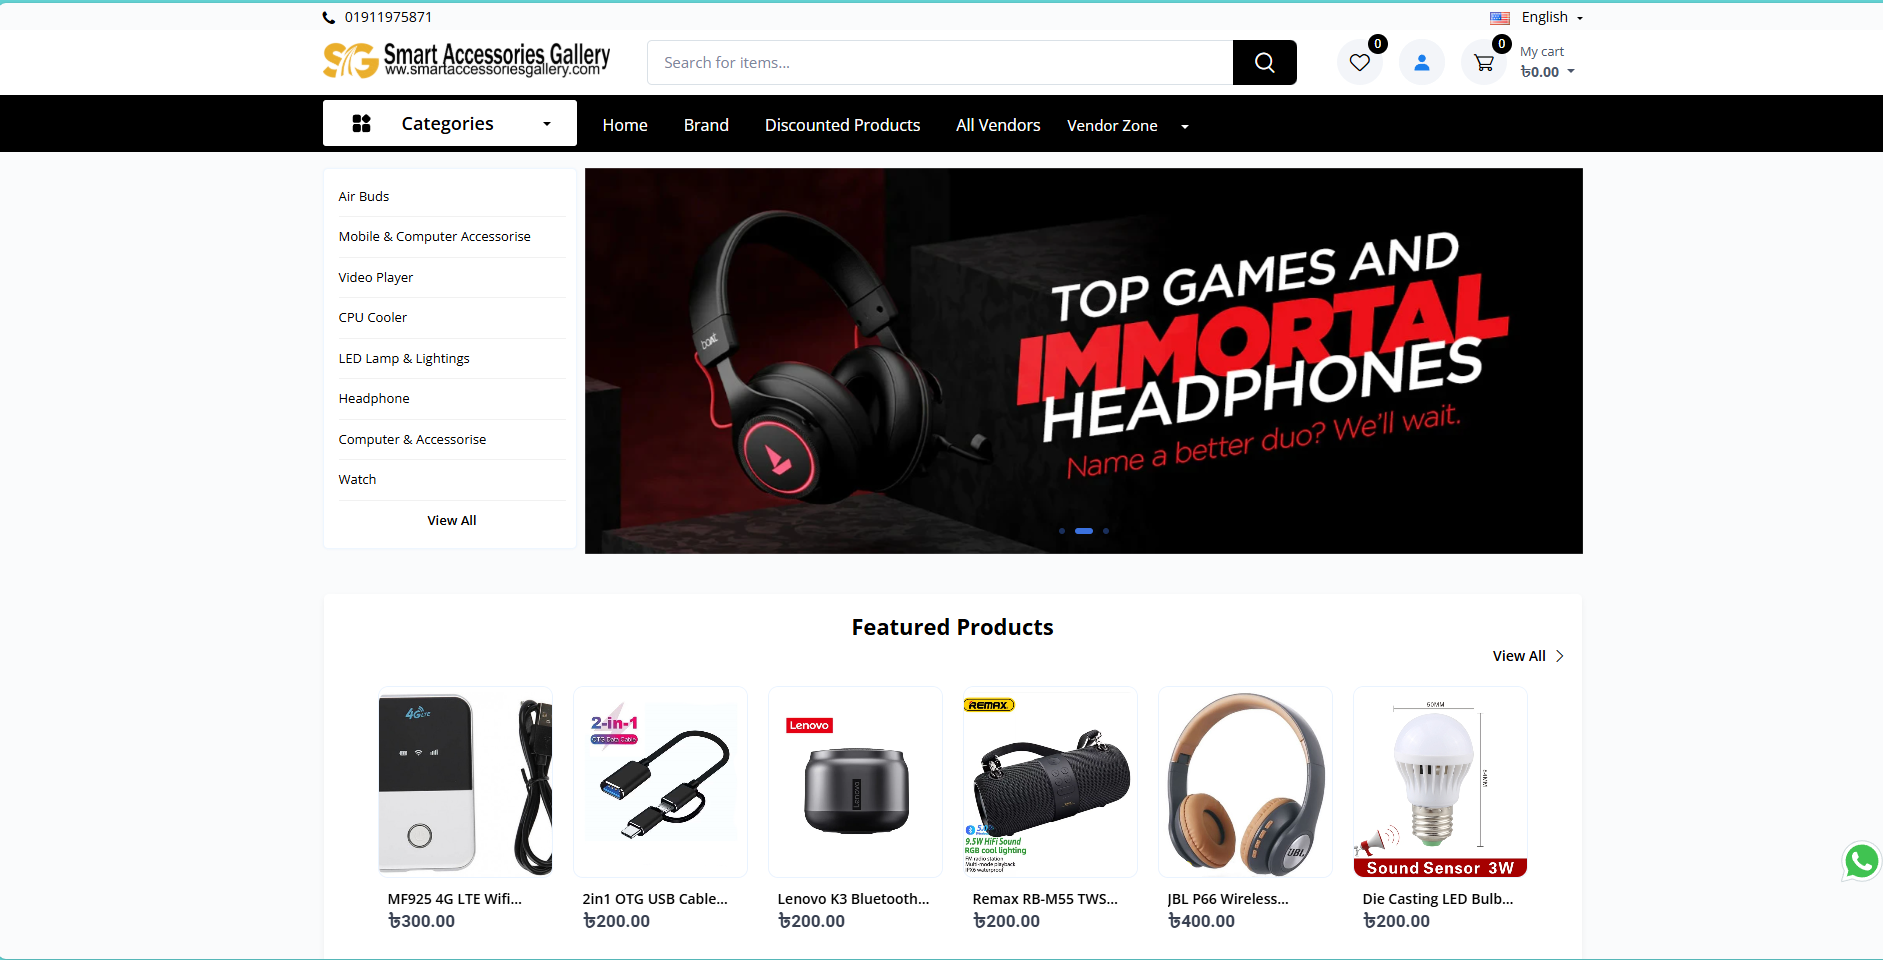Select the first banner slide dot
Viewport: 1883px width, 960px height.
[x=1061, y=531]
